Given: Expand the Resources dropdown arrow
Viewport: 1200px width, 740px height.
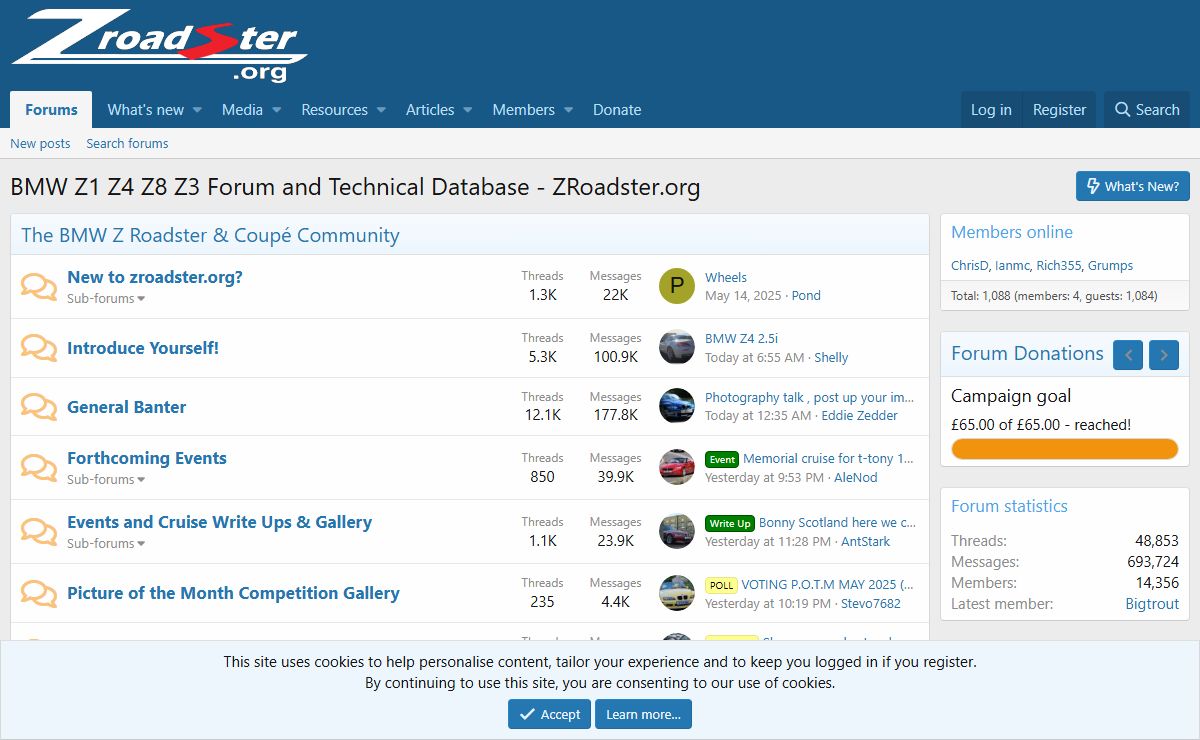Looking at the screenshot, I should click(381, 110).
